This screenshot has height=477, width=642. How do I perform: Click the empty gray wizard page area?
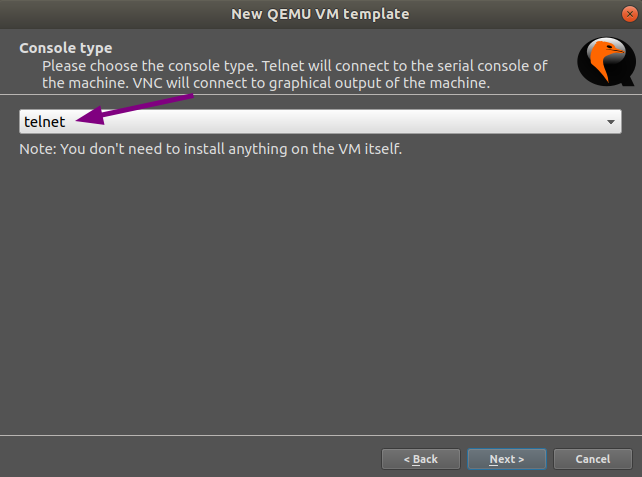320,290
